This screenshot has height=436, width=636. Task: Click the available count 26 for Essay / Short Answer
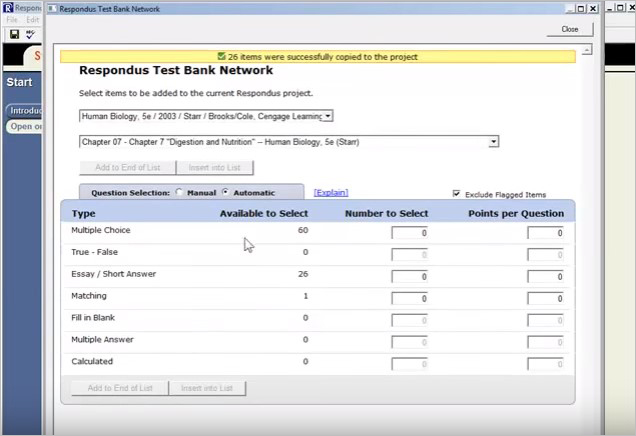(x=303, y=274)
